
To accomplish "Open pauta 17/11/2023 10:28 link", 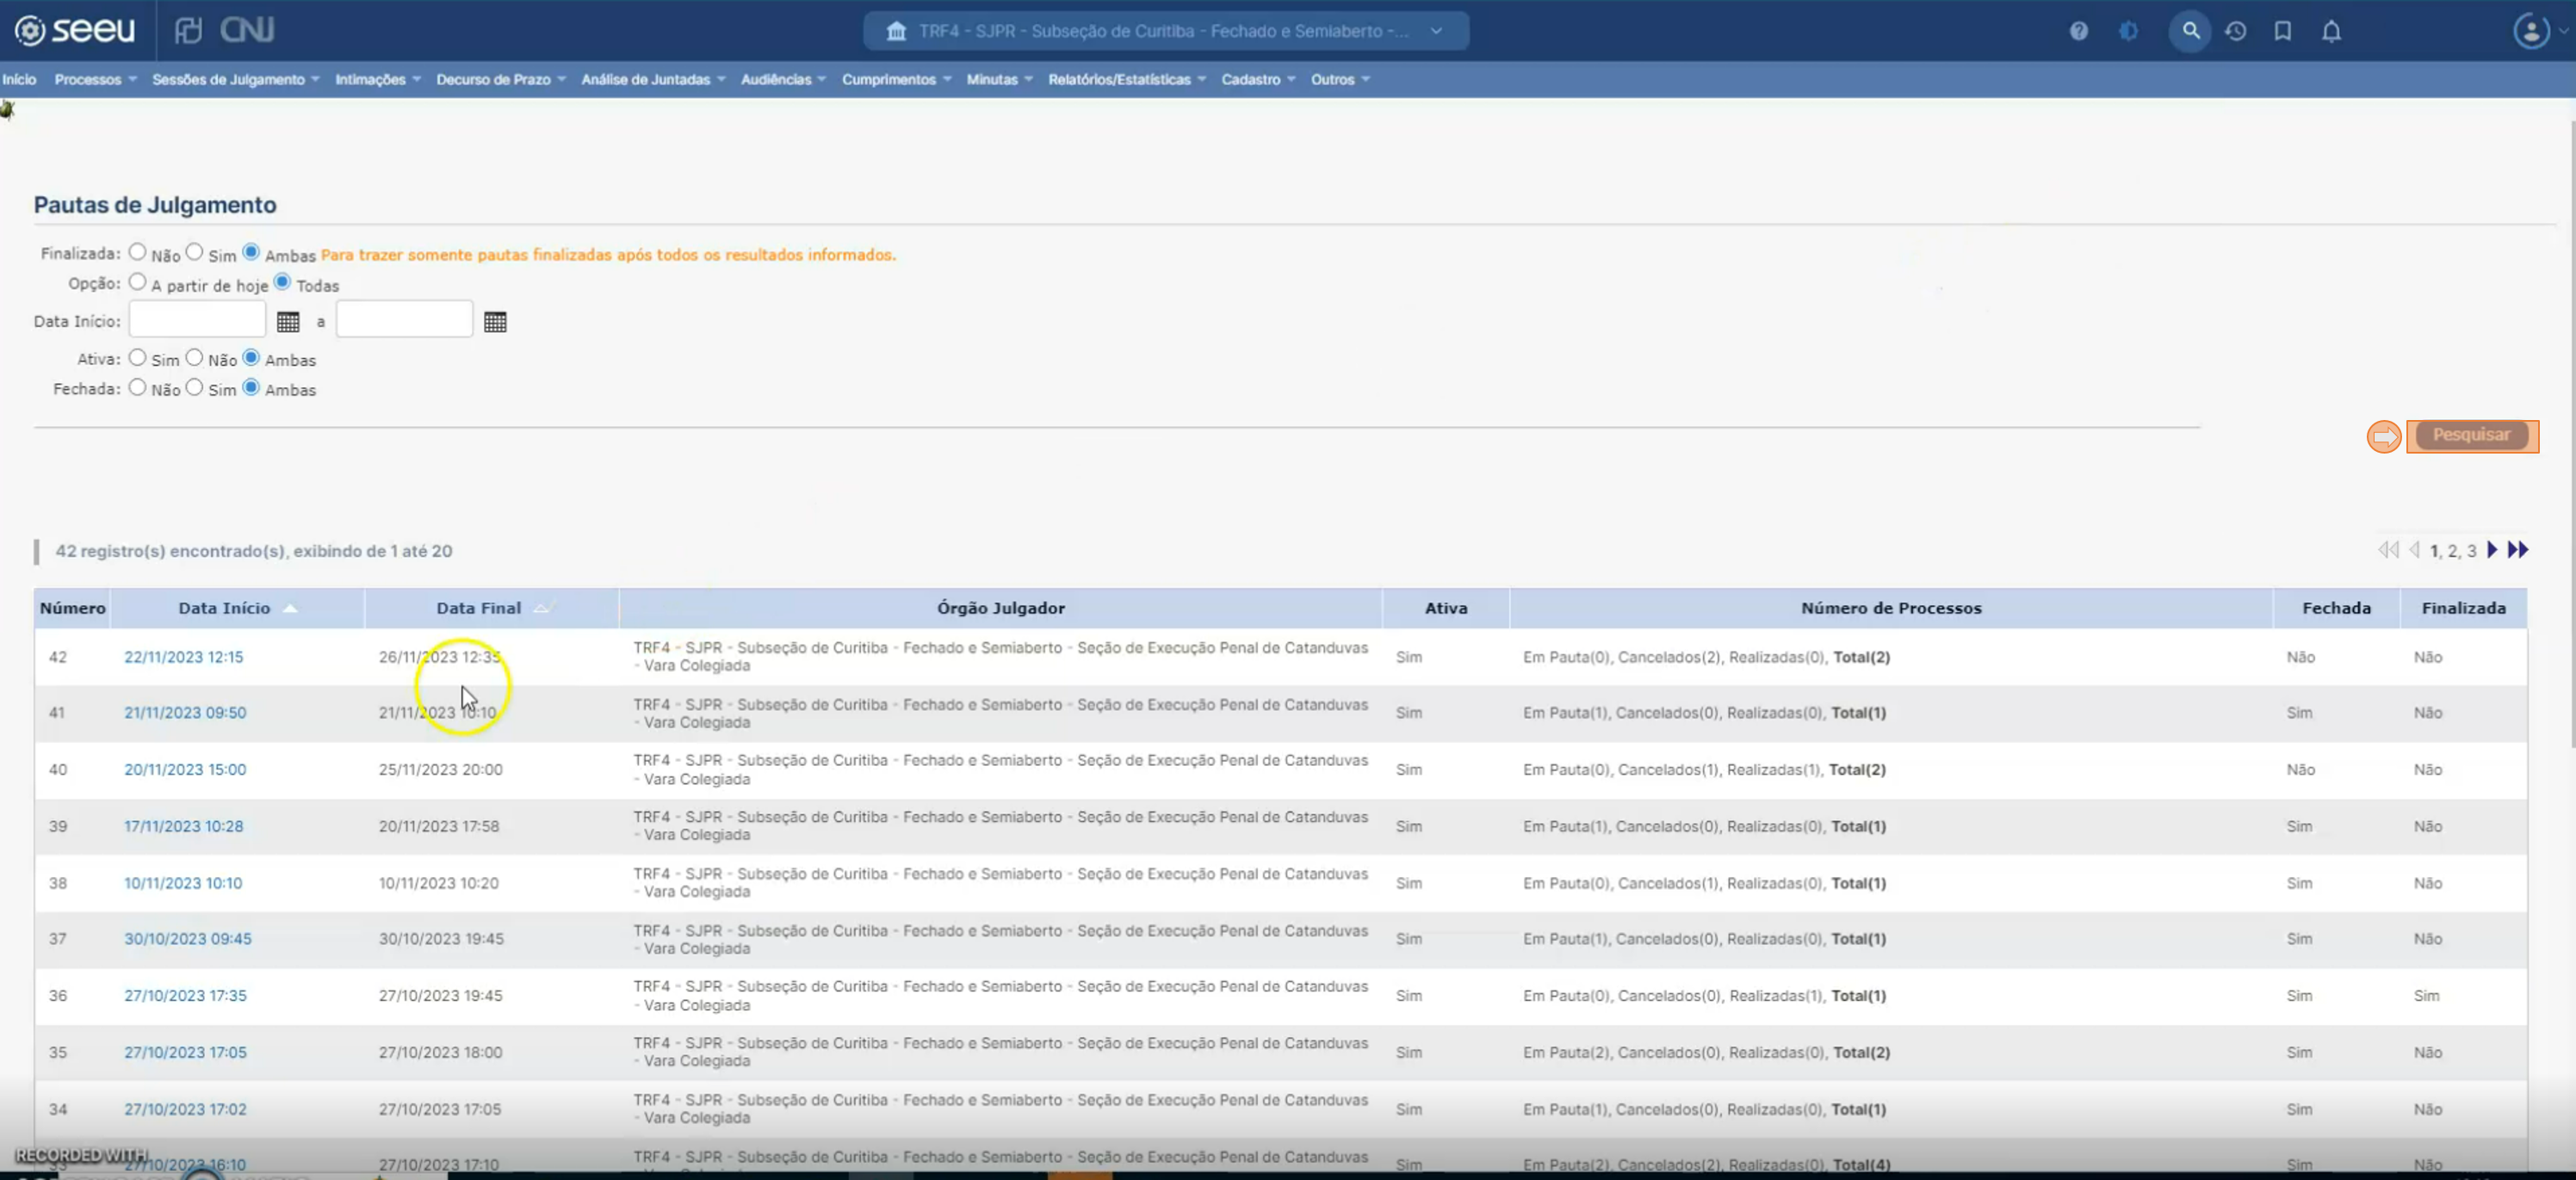I will (183, 827).
